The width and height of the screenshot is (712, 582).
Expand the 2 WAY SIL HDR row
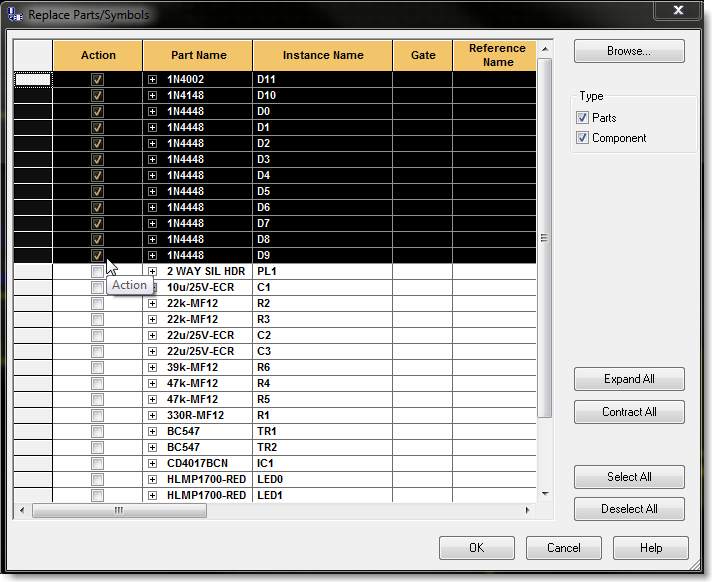coord(153,271)
